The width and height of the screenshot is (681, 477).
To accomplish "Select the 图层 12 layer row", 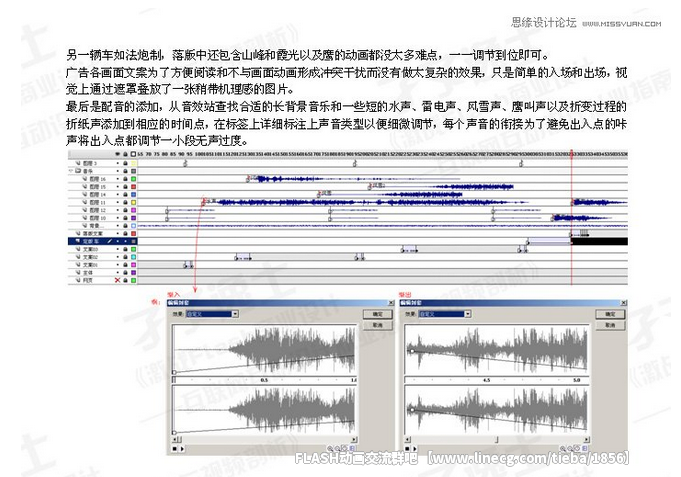I will 102,210.
